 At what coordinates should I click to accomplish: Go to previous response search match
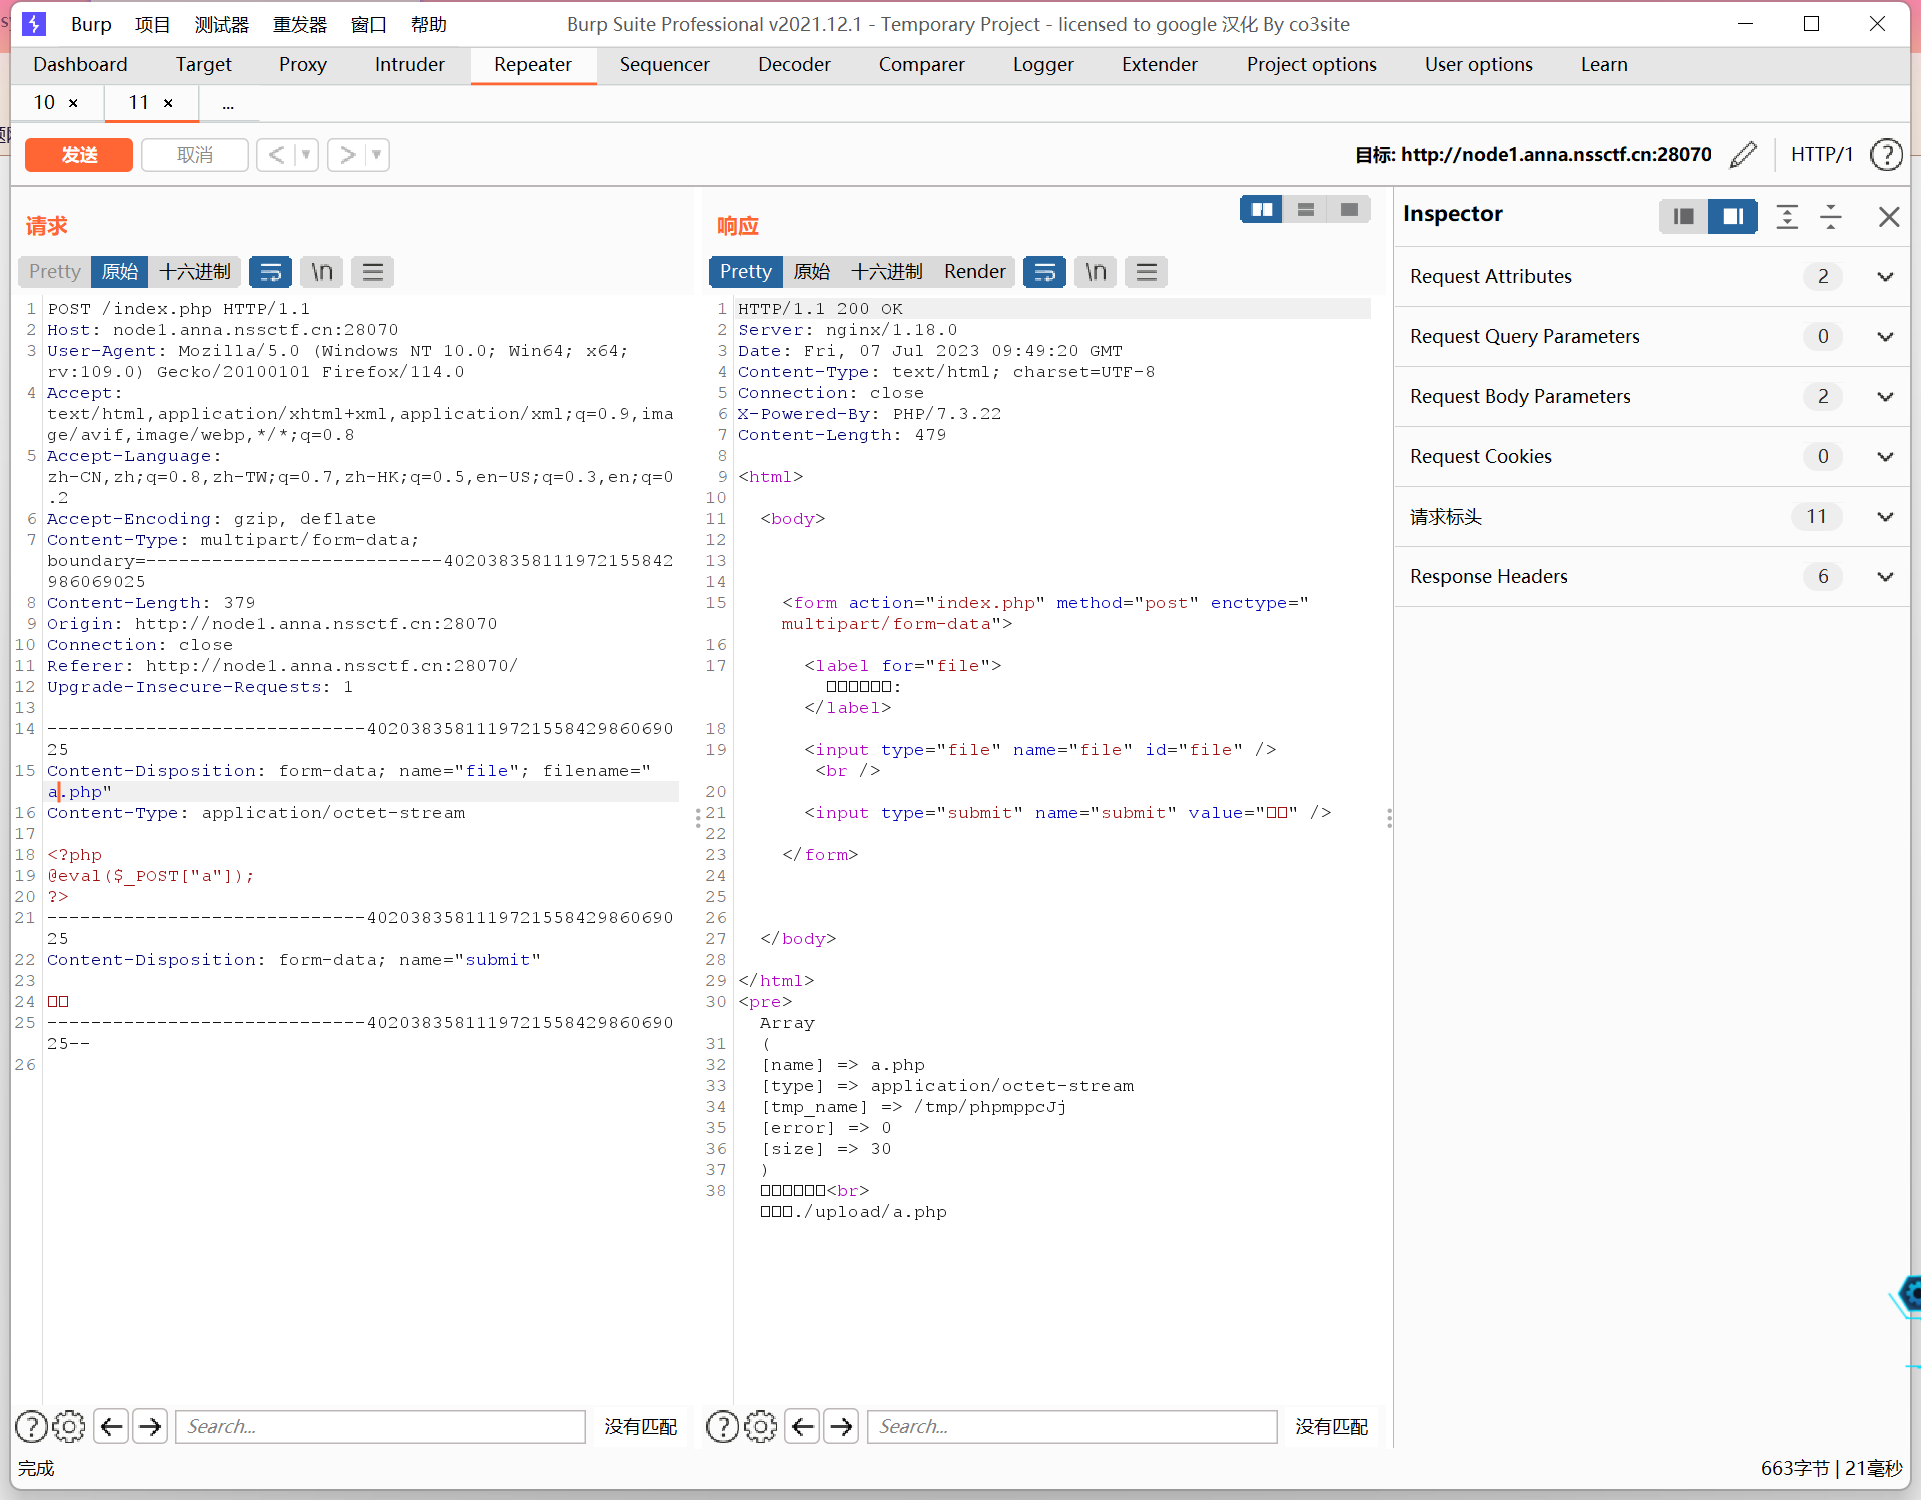click(803, 1426)
